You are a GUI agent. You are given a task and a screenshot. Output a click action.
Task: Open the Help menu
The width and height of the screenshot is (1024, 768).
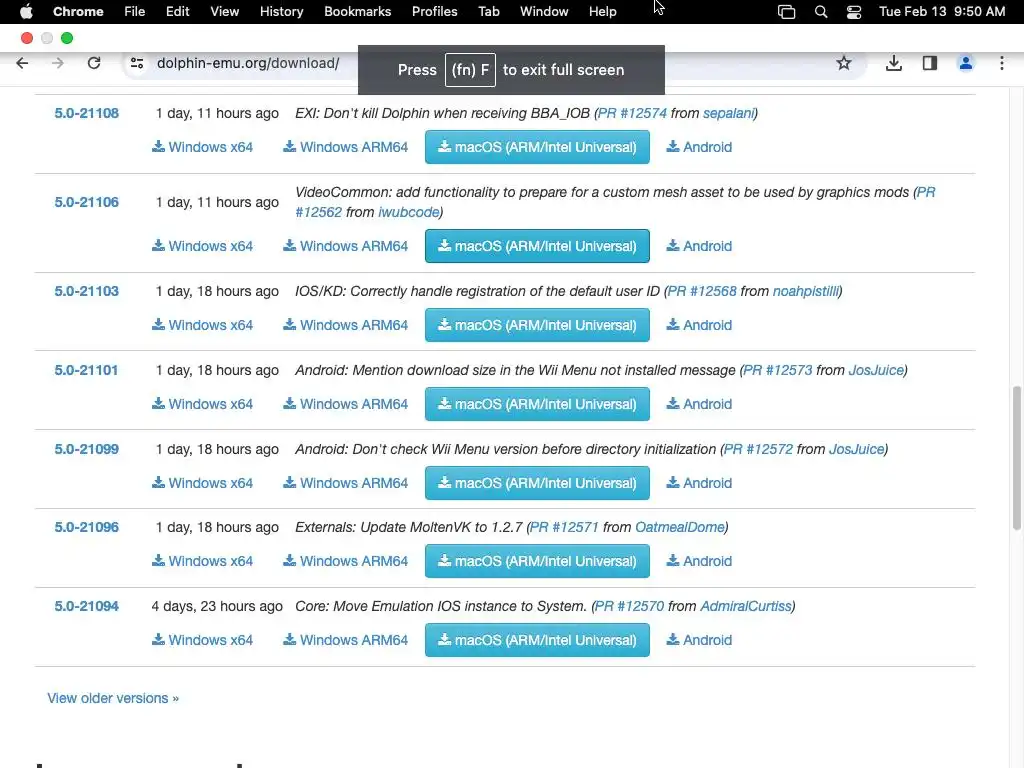pyautogui.click(x=602, y=12)
